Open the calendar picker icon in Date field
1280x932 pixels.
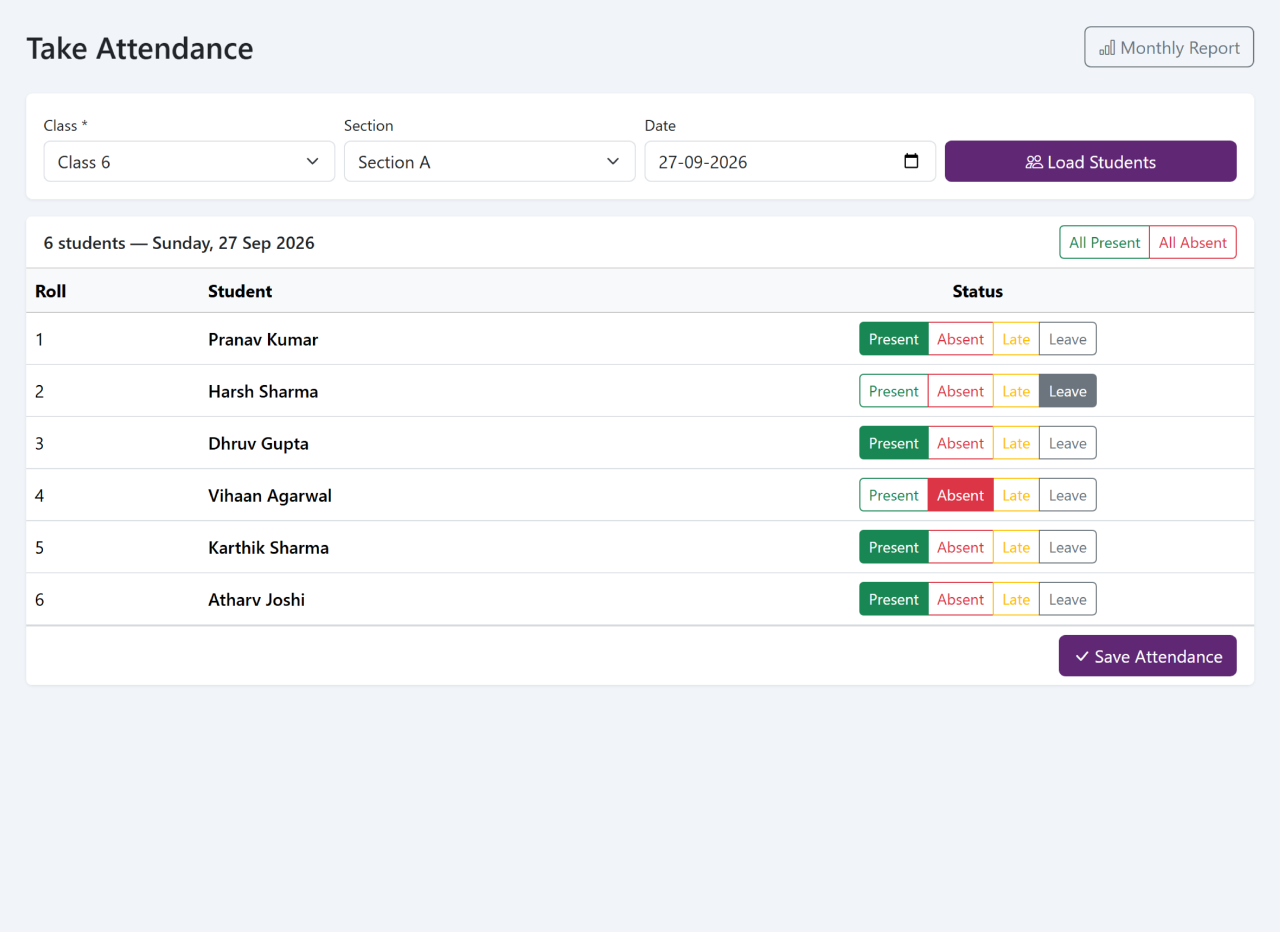(x=911, y=161)
